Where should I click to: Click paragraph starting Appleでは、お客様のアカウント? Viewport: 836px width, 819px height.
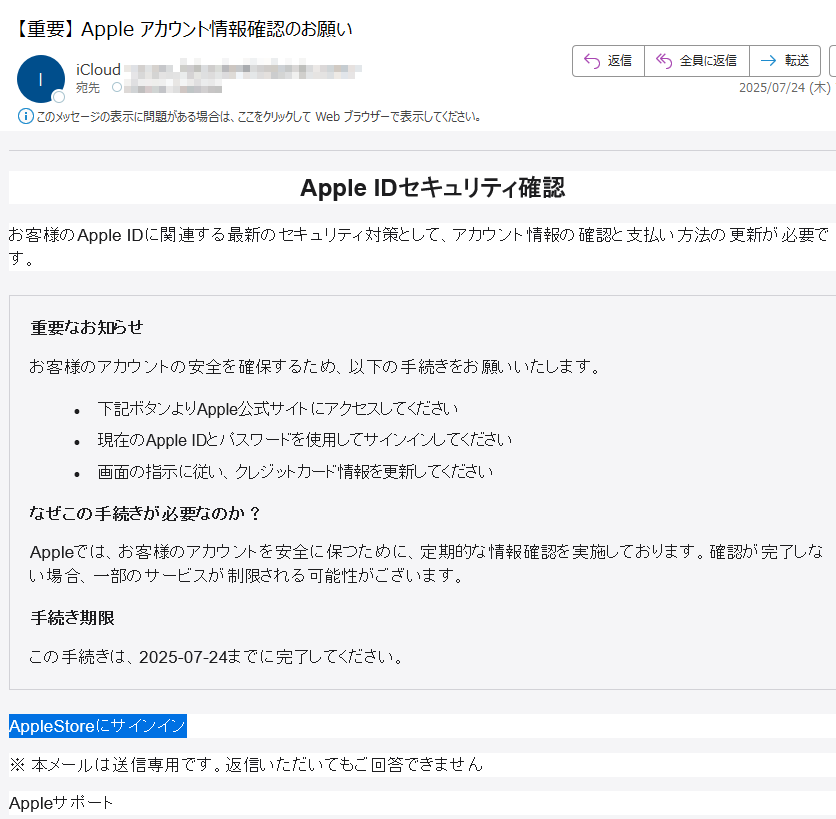tap(426, 563)
